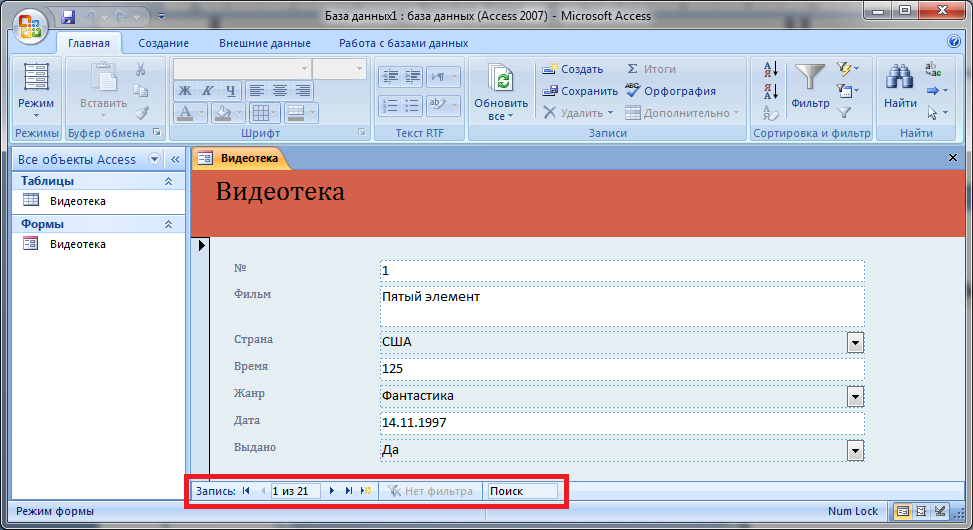Switch to the Создание ribbon tab

click(x=163, y=43)
